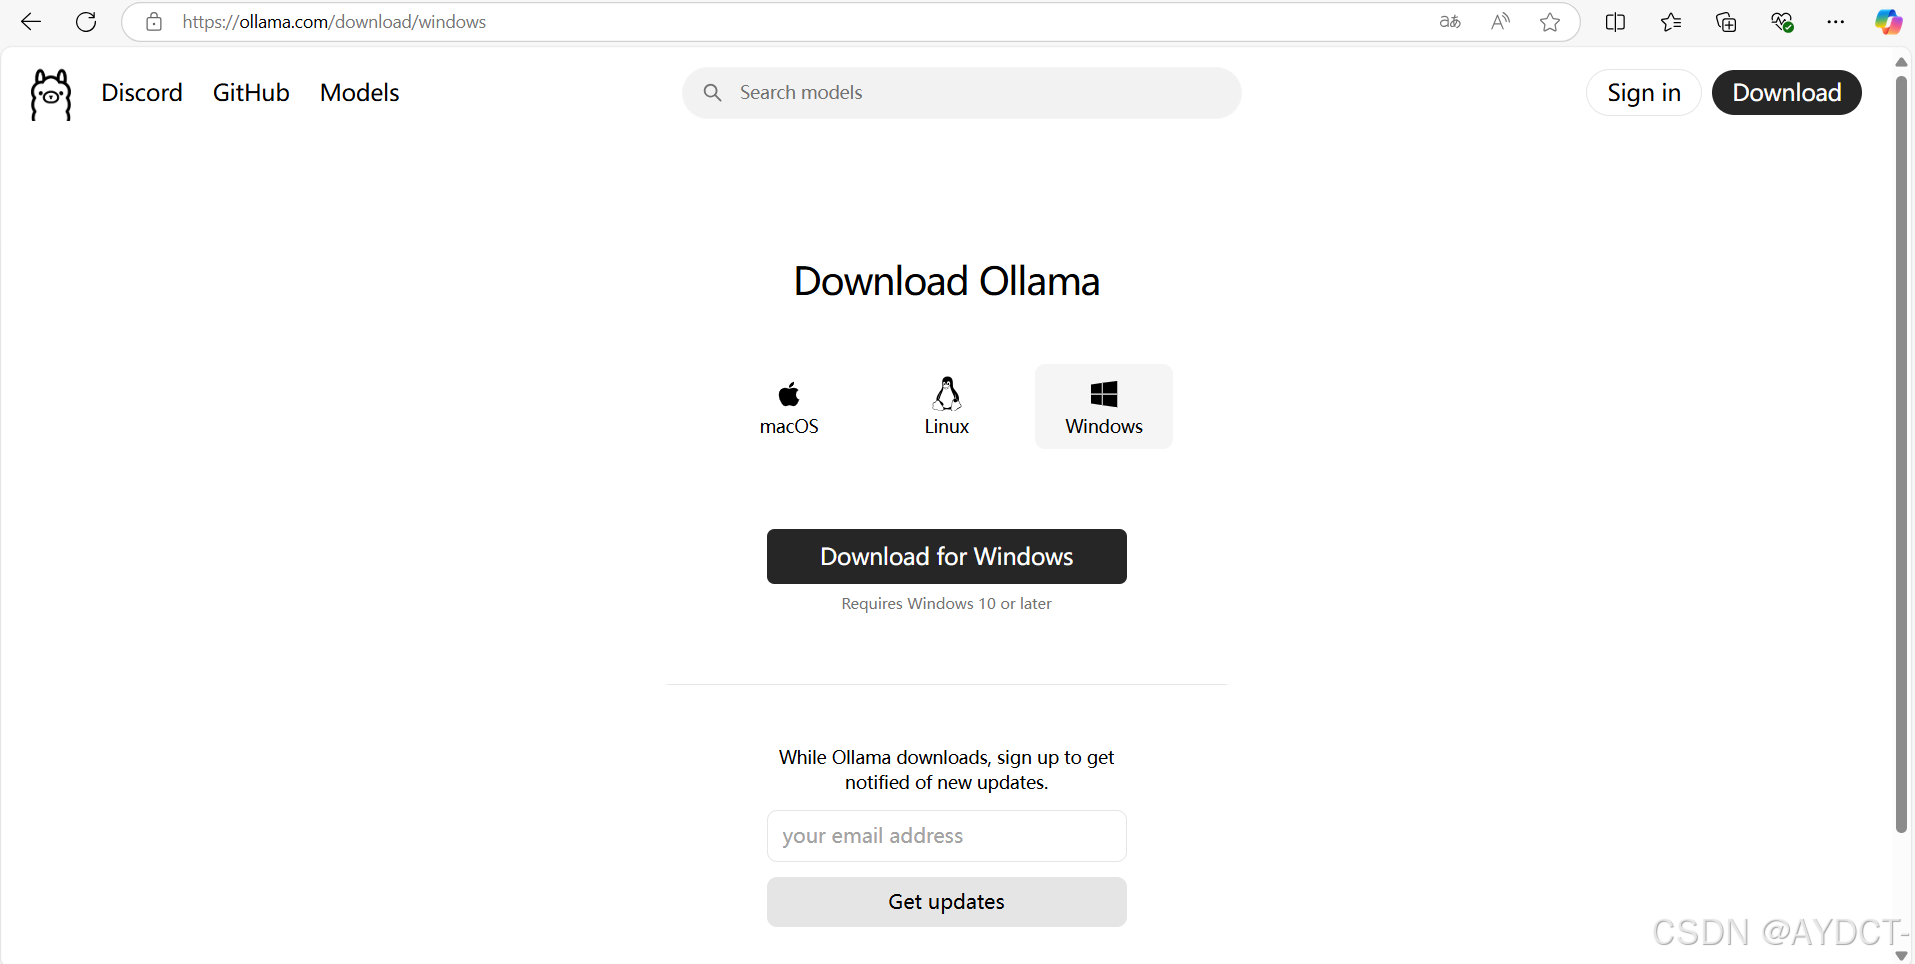This screenshot has width=1915, height=964.
Task: Select the macOS apple icon
Action: 789,394
